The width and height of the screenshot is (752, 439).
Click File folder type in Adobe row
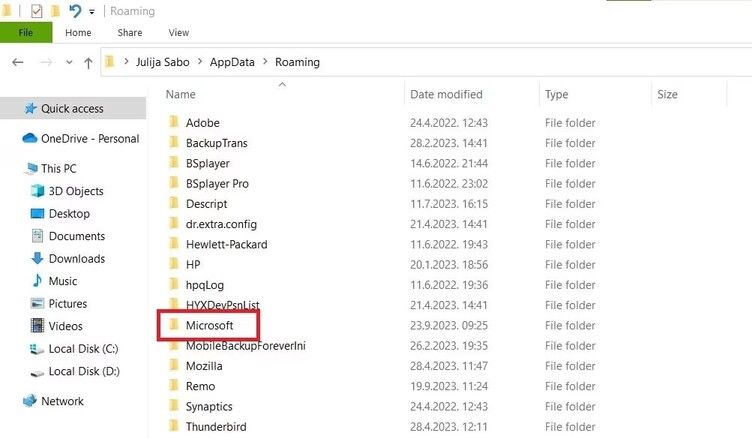[570, 123]
